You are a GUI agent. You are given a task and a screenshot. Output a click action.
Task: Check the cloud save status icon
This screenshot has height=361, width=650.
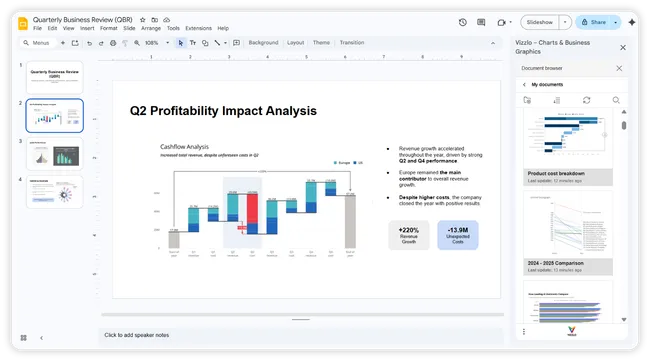[167, 20]
